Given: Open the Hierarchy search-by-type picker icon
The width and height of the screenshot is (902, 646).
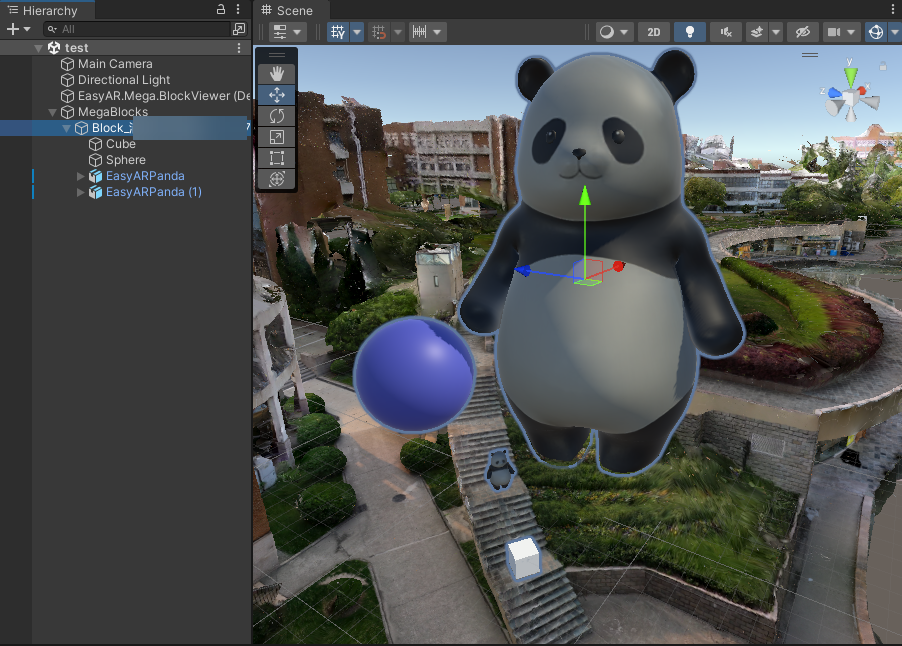Looking at the screenshot, I should (x=239, y=30).
